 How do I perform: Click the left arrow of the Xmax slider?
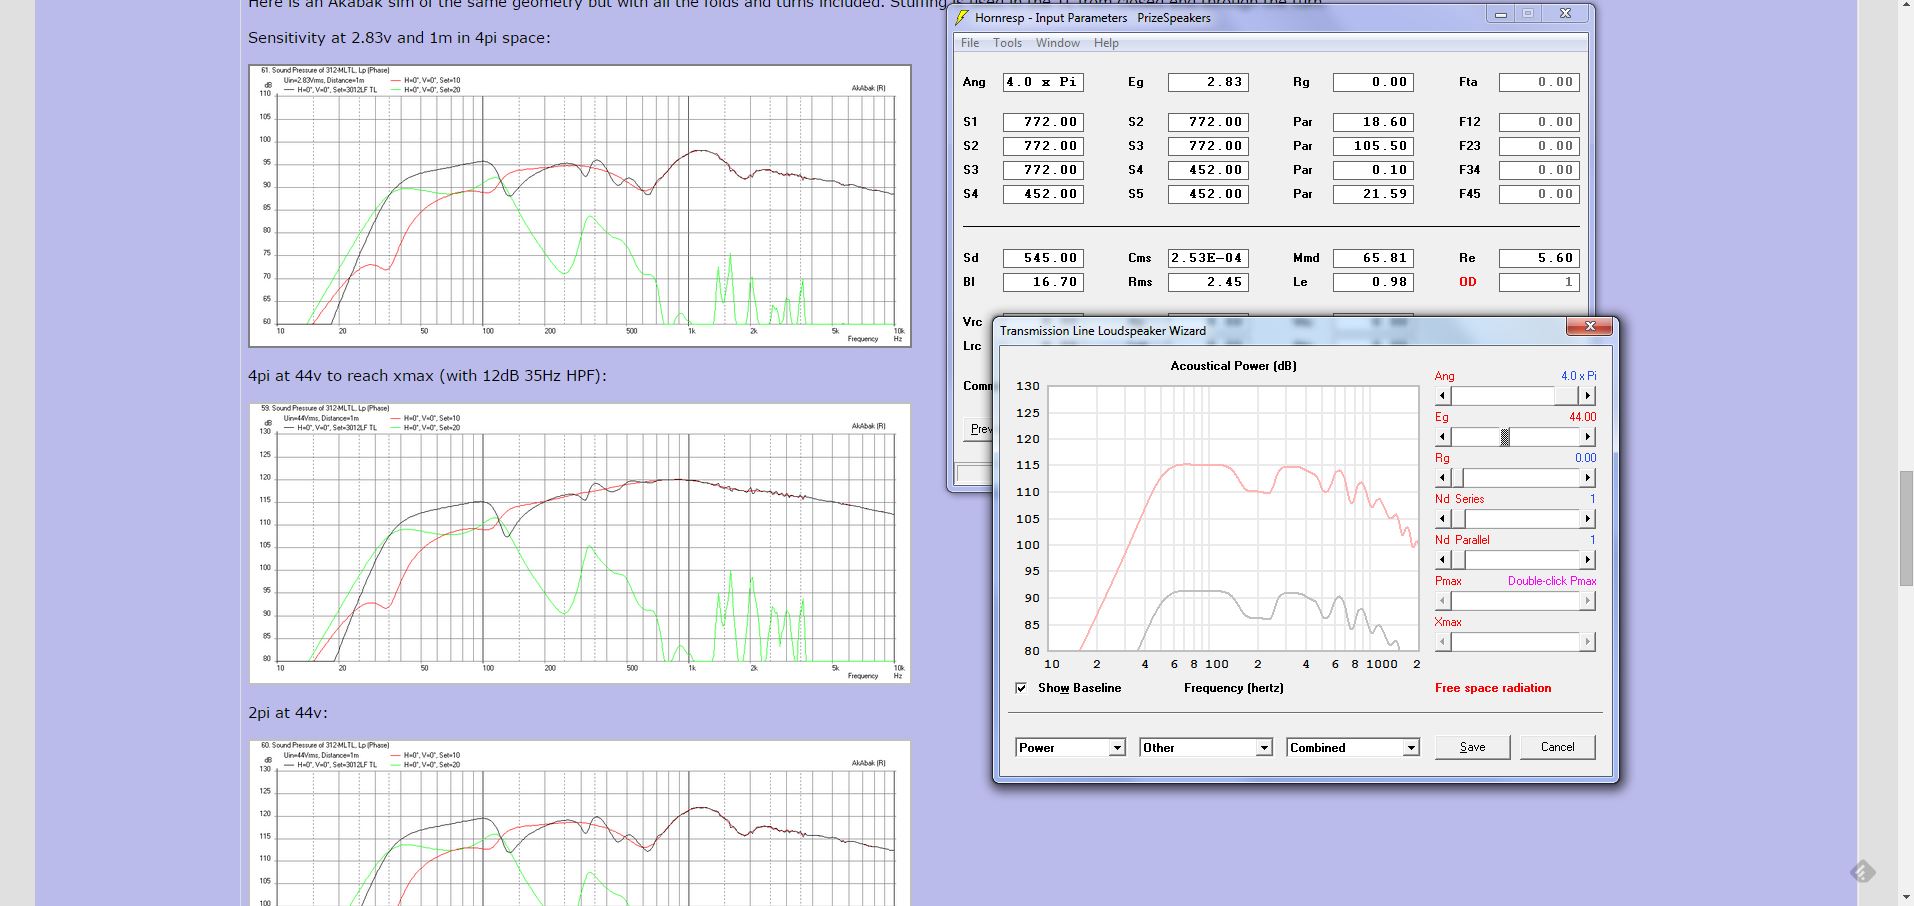1442,642
